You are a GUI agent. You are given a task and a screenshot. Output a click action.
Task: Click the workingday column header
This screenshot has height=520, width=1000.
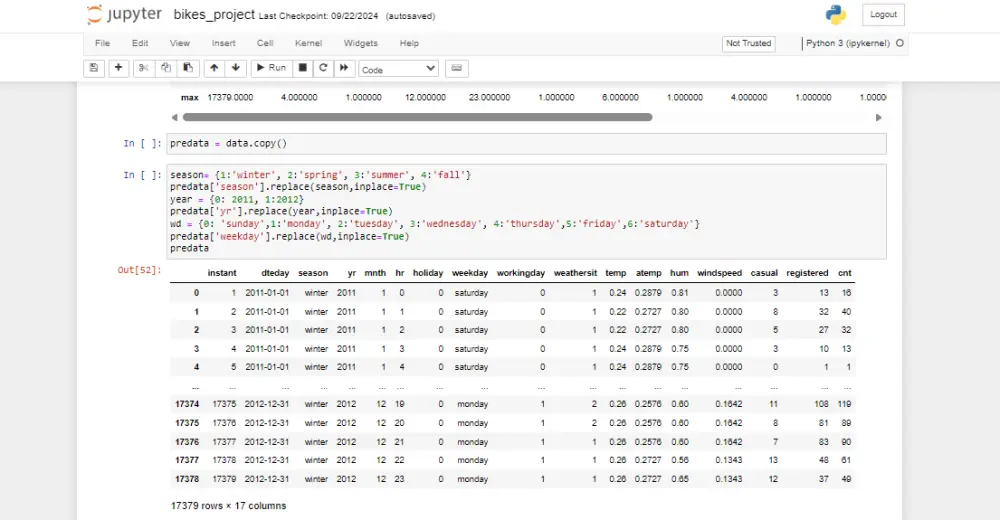coord(520,273)
